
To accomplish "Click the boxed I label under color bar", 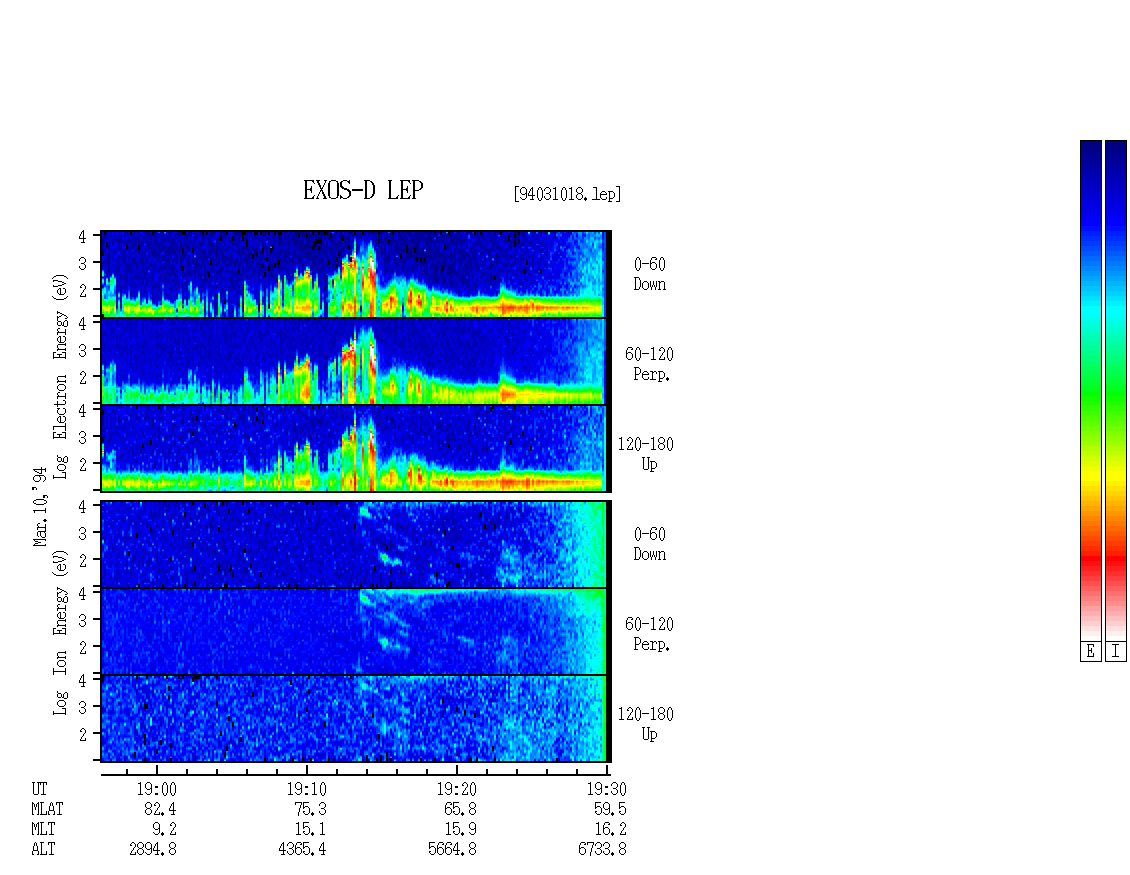I will 1116,652.
